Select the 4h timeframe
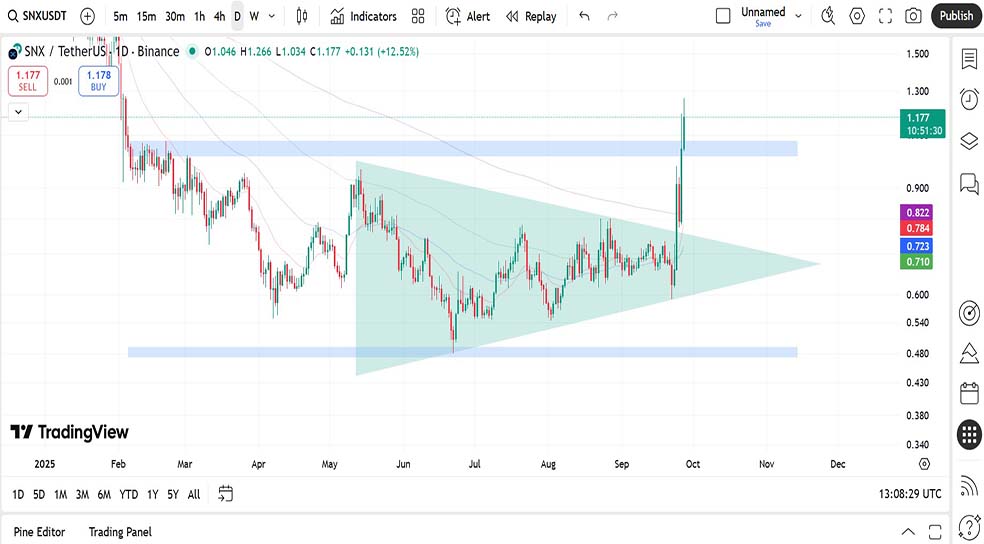Screen dimensions: 984x544 pyautogui.click(x=219, y=16)
